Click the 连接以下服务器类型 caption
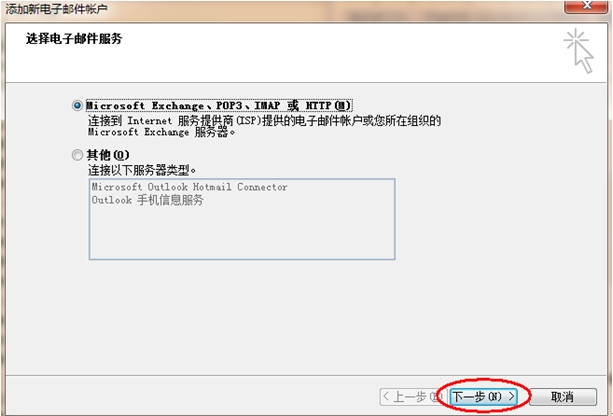 [x=142, y=170]
